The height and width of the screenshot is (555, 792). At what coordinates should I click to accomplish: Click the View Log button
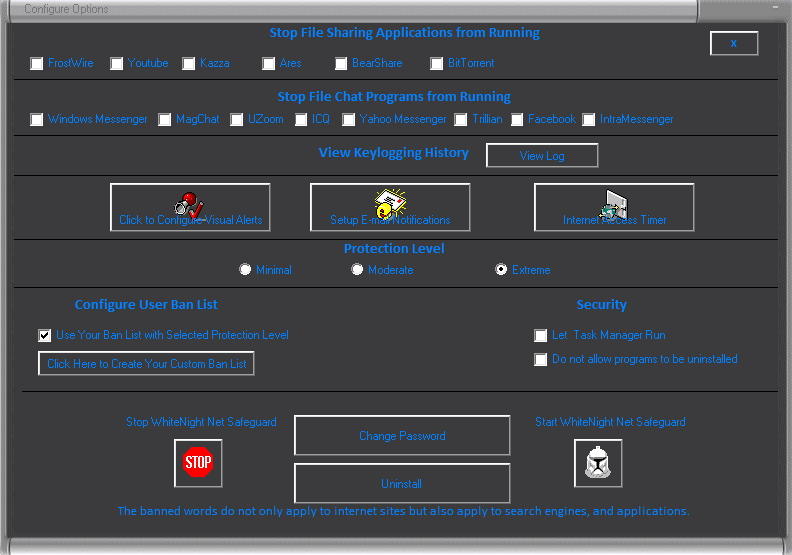542,156
